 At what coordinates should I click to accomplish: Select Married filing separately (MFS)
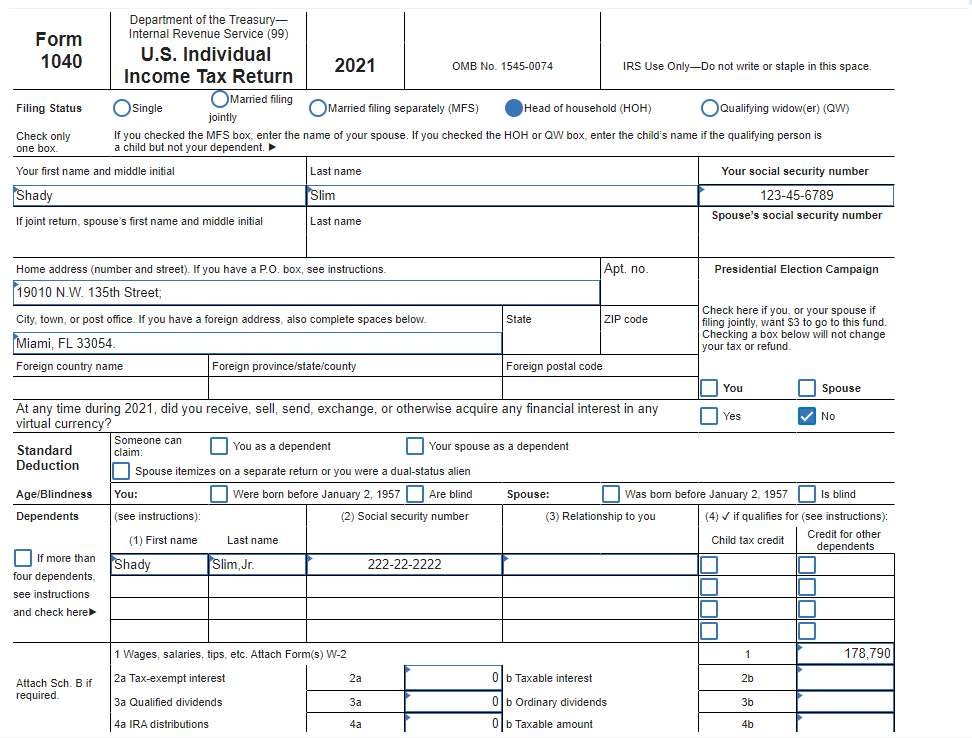click(317, 108)
